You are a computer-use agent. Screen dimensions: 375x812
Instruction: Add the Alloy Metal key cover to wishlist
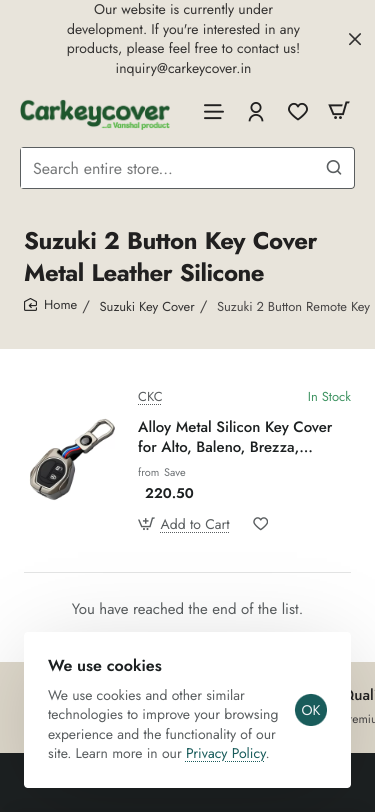point(261,524)
